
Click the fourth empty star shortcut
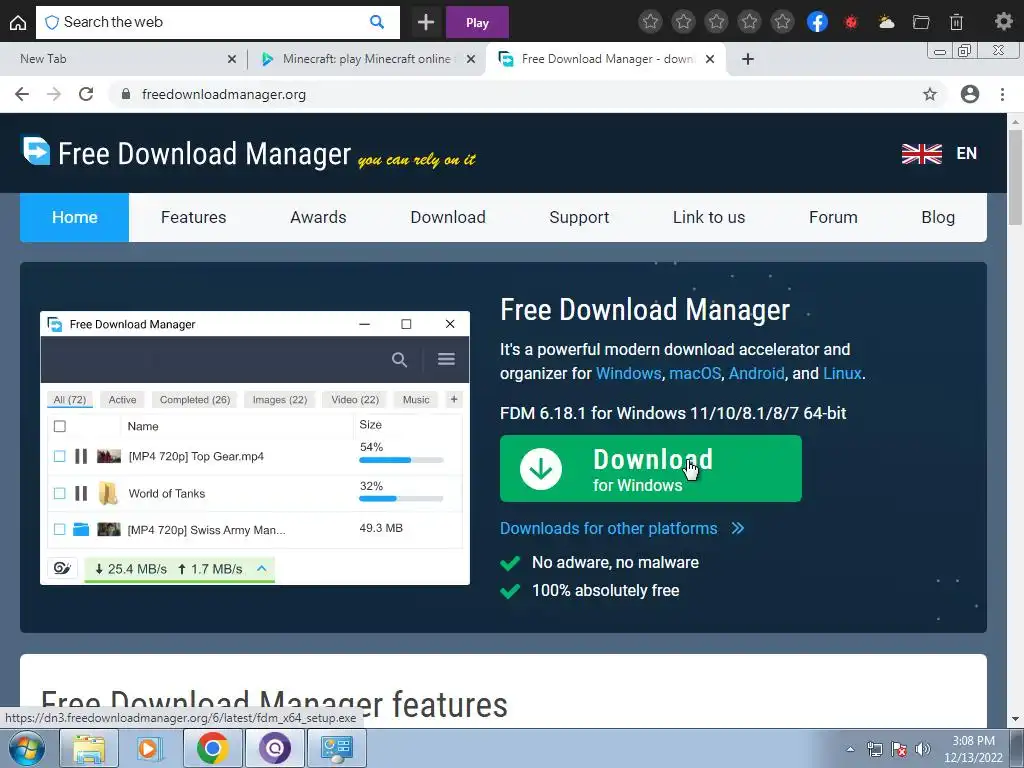click(x=749, y=22)
